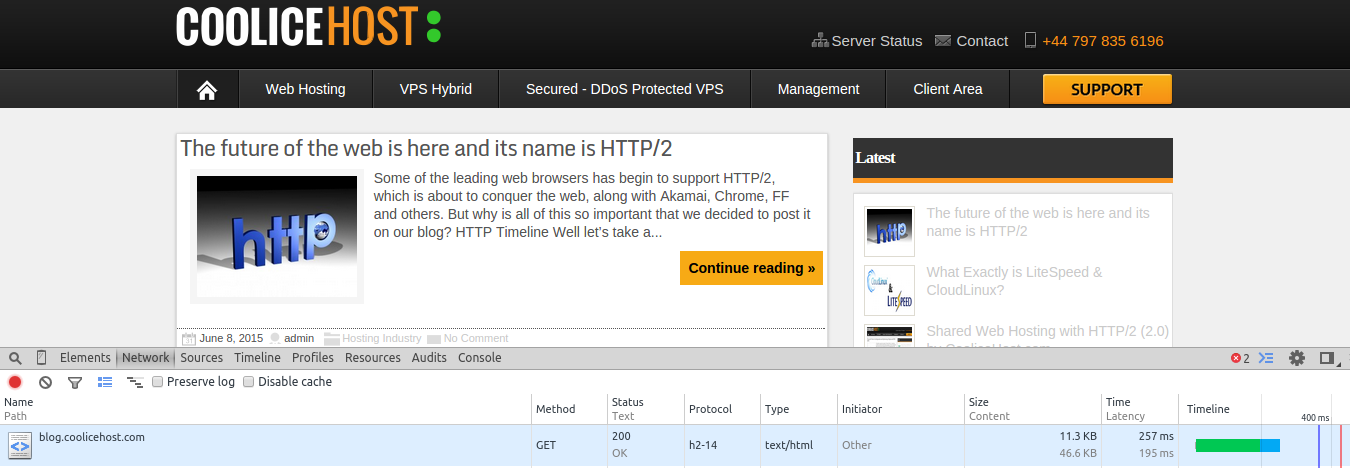Click the green request timeline bar
This screenshot has height=468, width=1350.
coord(1228,445)
